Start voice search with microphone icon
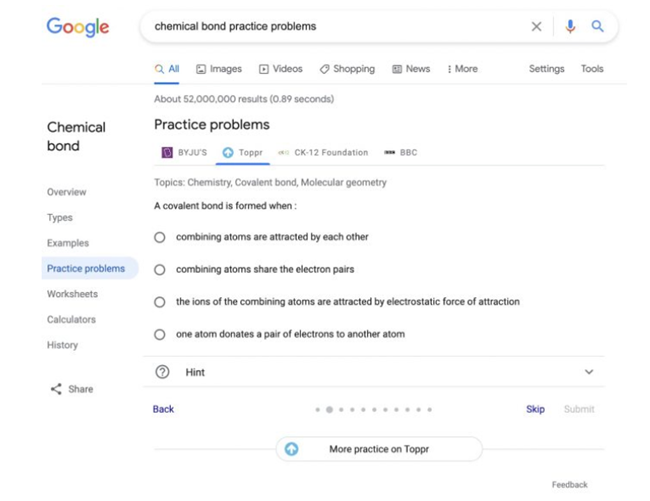The width and height of the screenshot is (650, 501). click(x=570, y=27)
